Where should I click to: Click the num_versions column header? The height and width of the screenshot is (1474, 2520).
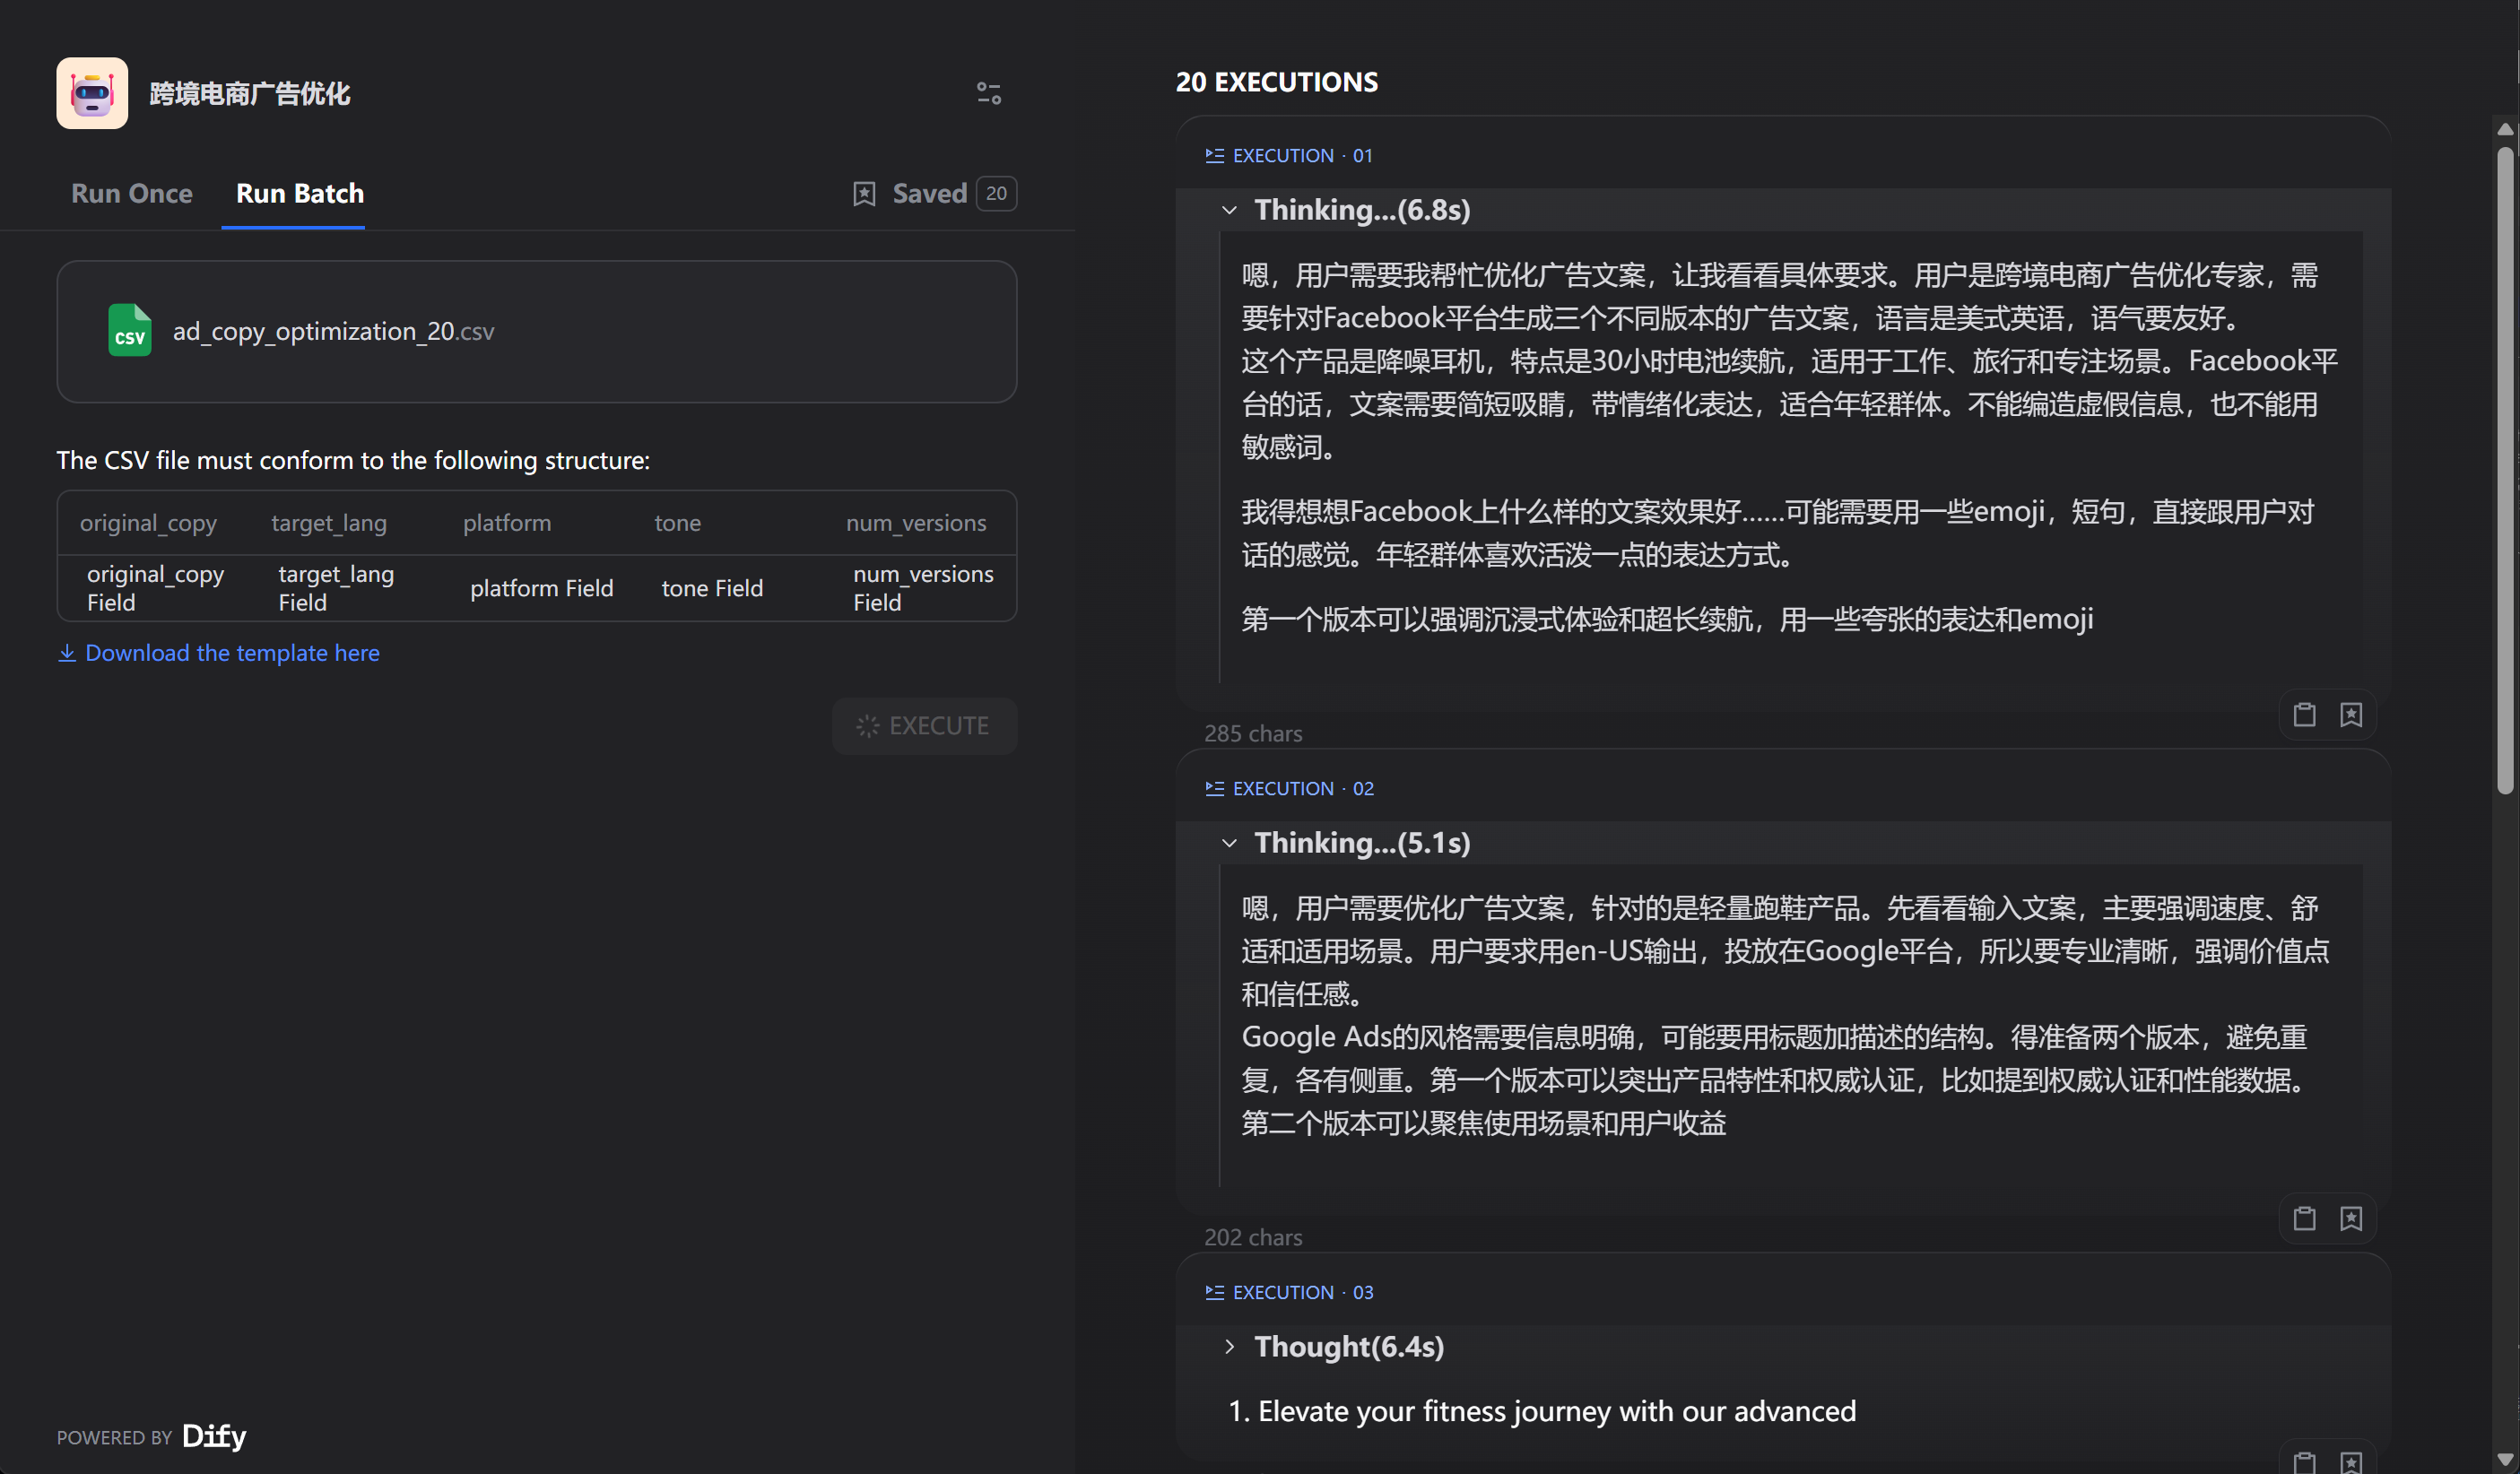coord(916,523)
